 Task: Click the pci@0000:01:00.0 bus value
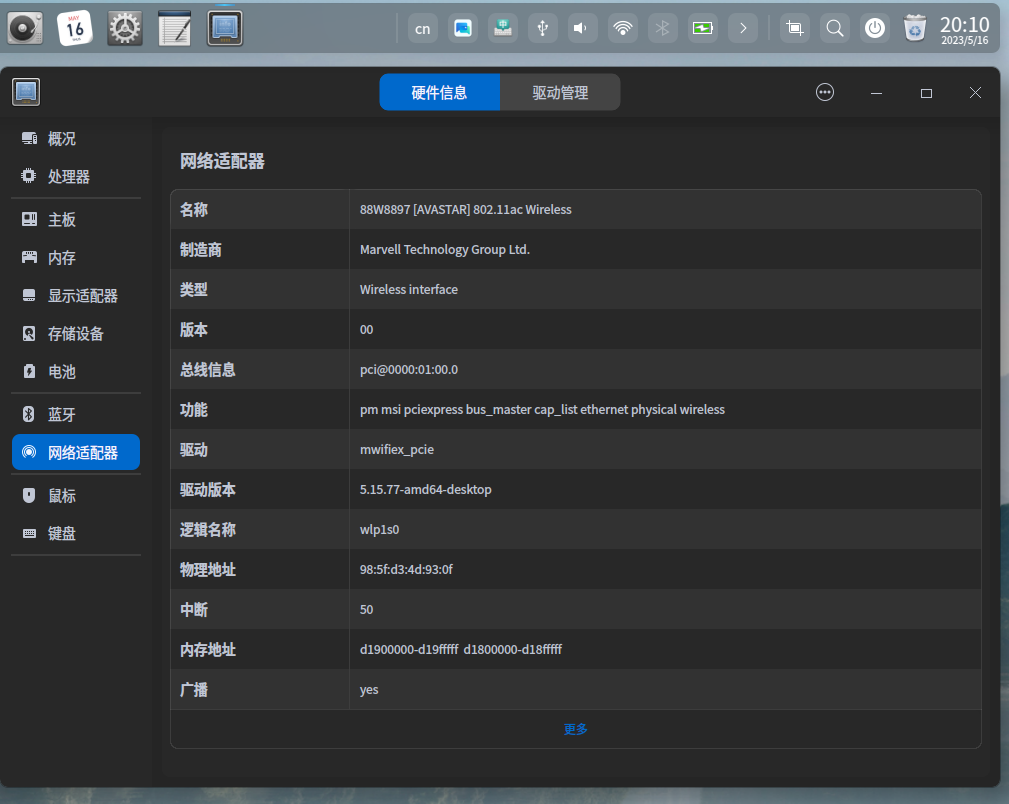pos(409,369)
